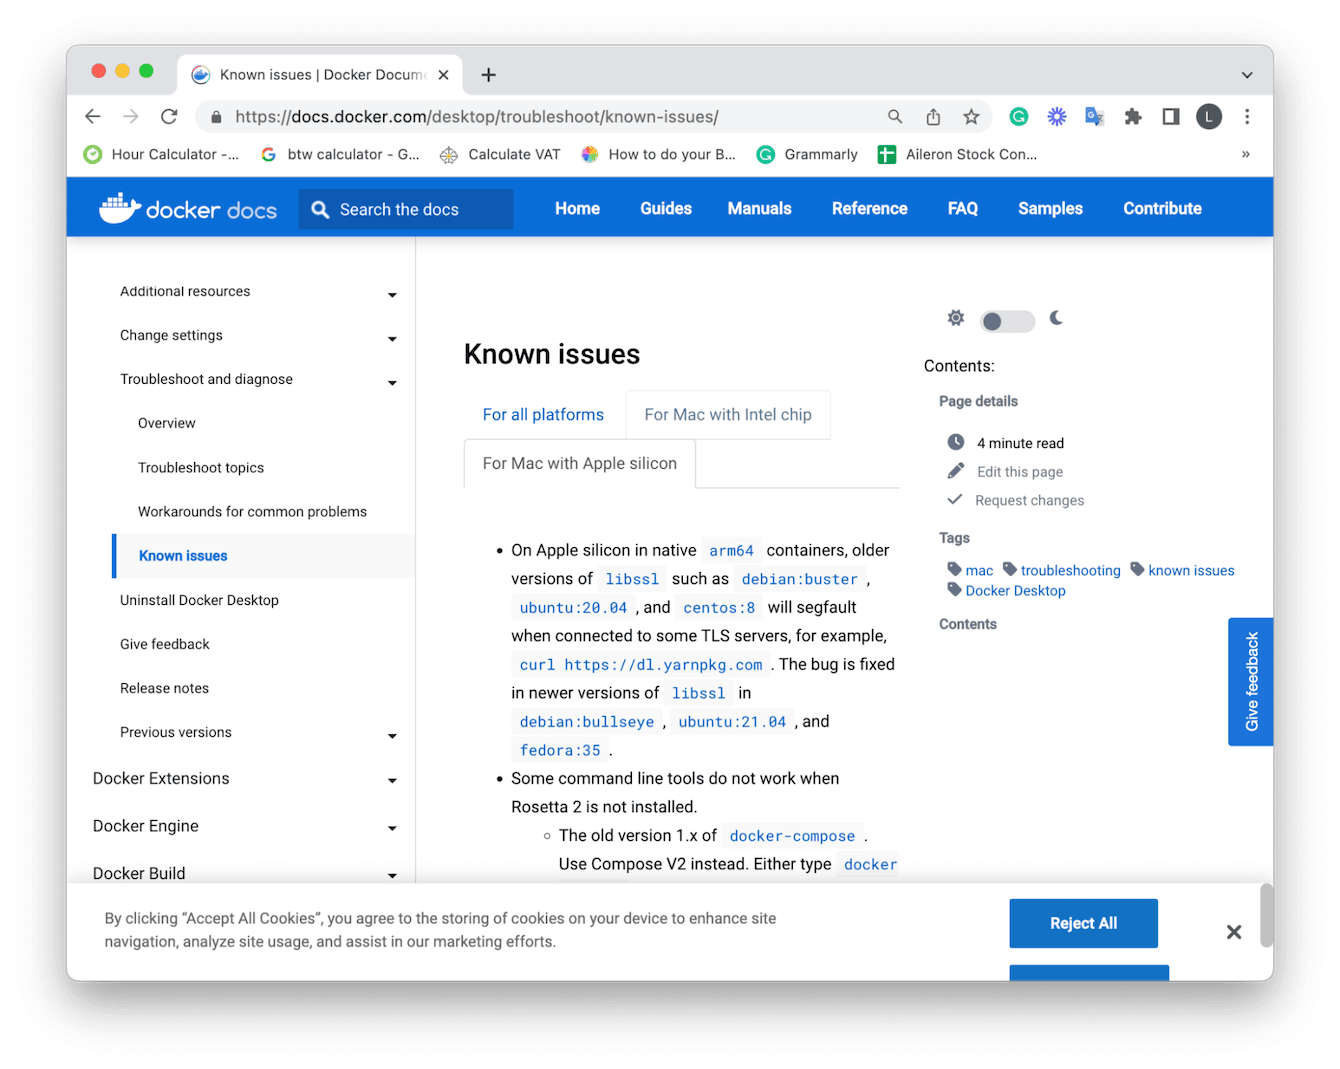Expand the Docker Extensions section
Image resolution: width=1340 pixels, height=1069 pixels.
pyautogui.click(x=392, y=781)
